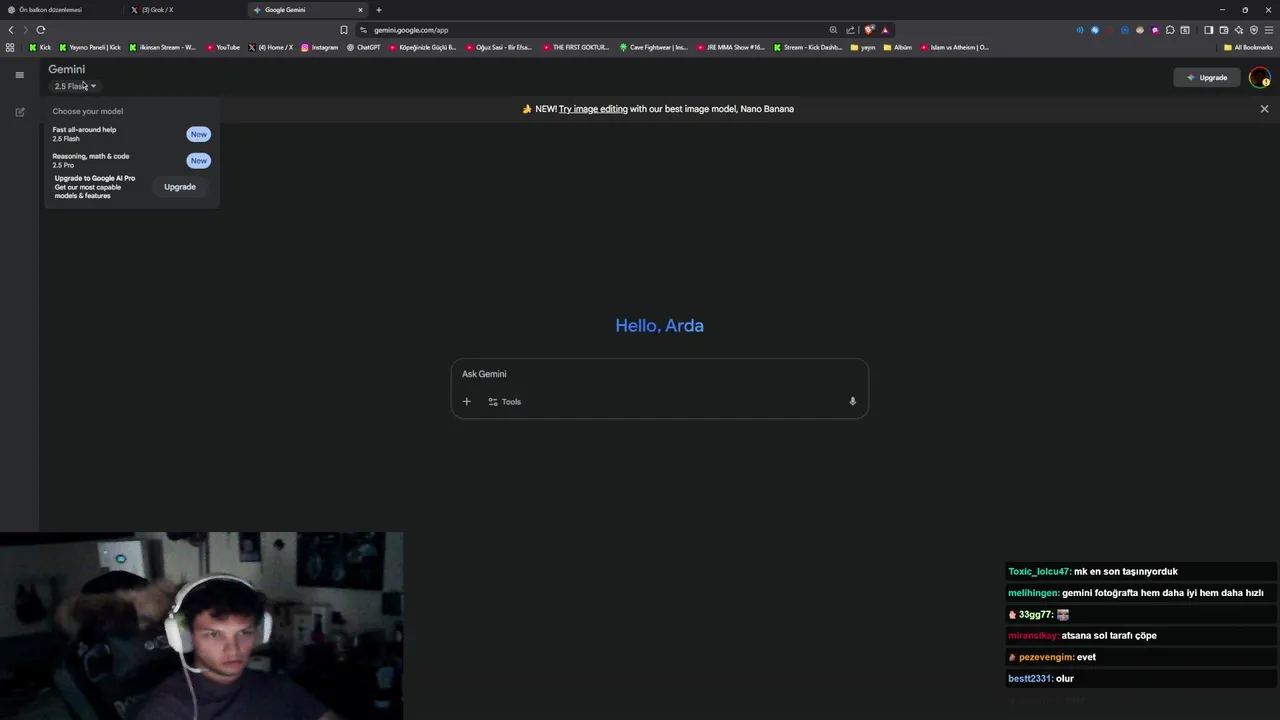Open the apps grid icon in bookmarks bar
Screen dimensions: 1280x720
(10, 47)
